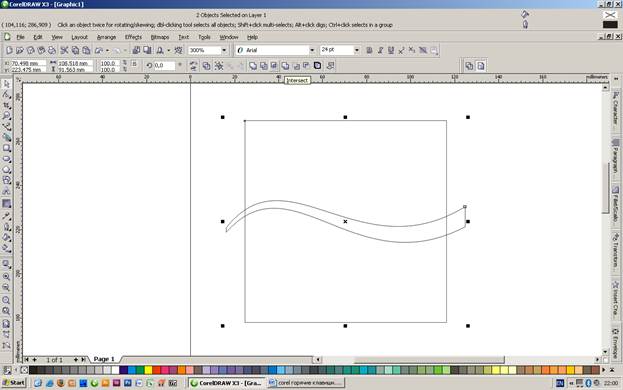The image size is (623, 390).
Task: Select the Ellipse tool in the toolbox
Action: (6, 159)
